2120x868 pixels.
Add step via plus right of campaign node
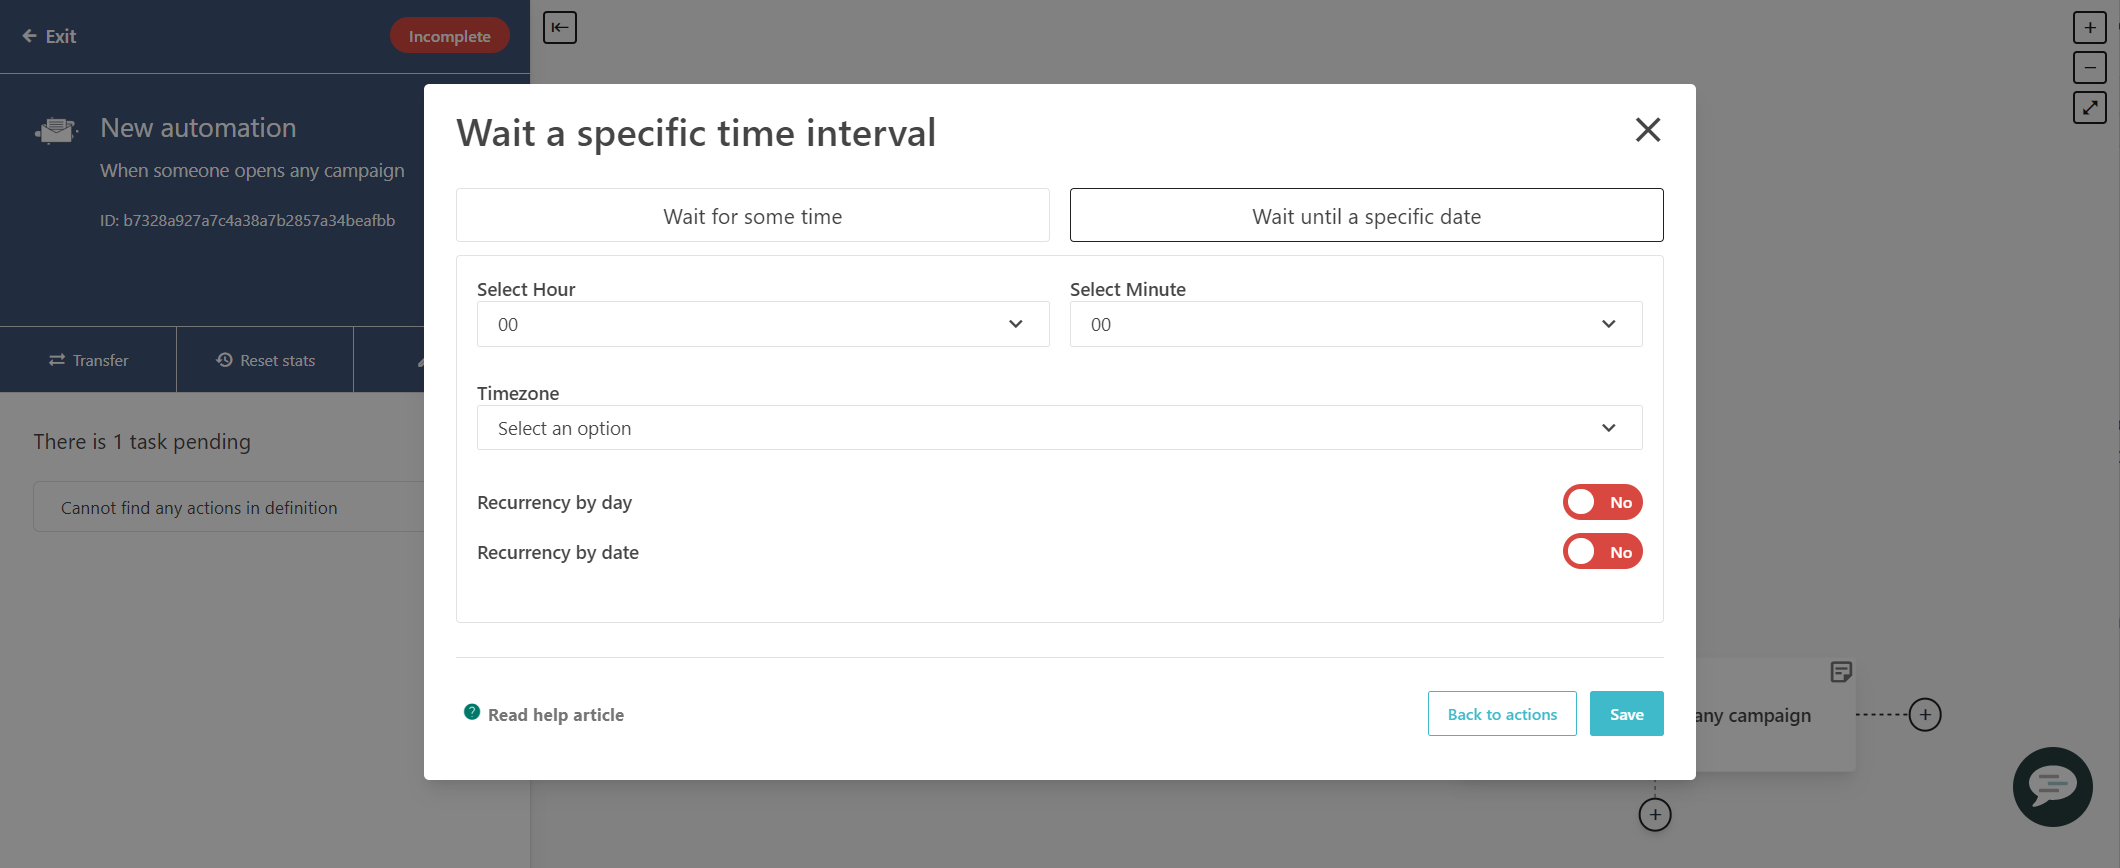click(x=1925, y=715)
